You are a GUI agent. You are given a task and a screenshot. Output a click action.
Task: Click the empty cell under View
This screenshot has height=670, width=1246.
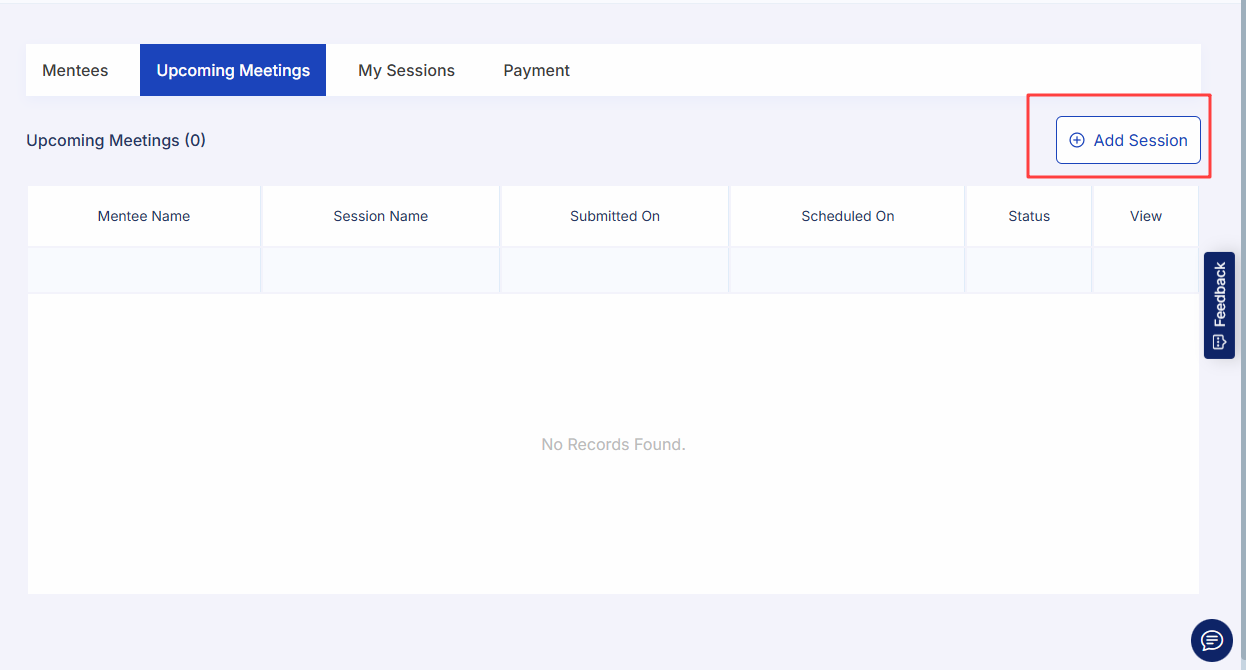coord(1145,270)
